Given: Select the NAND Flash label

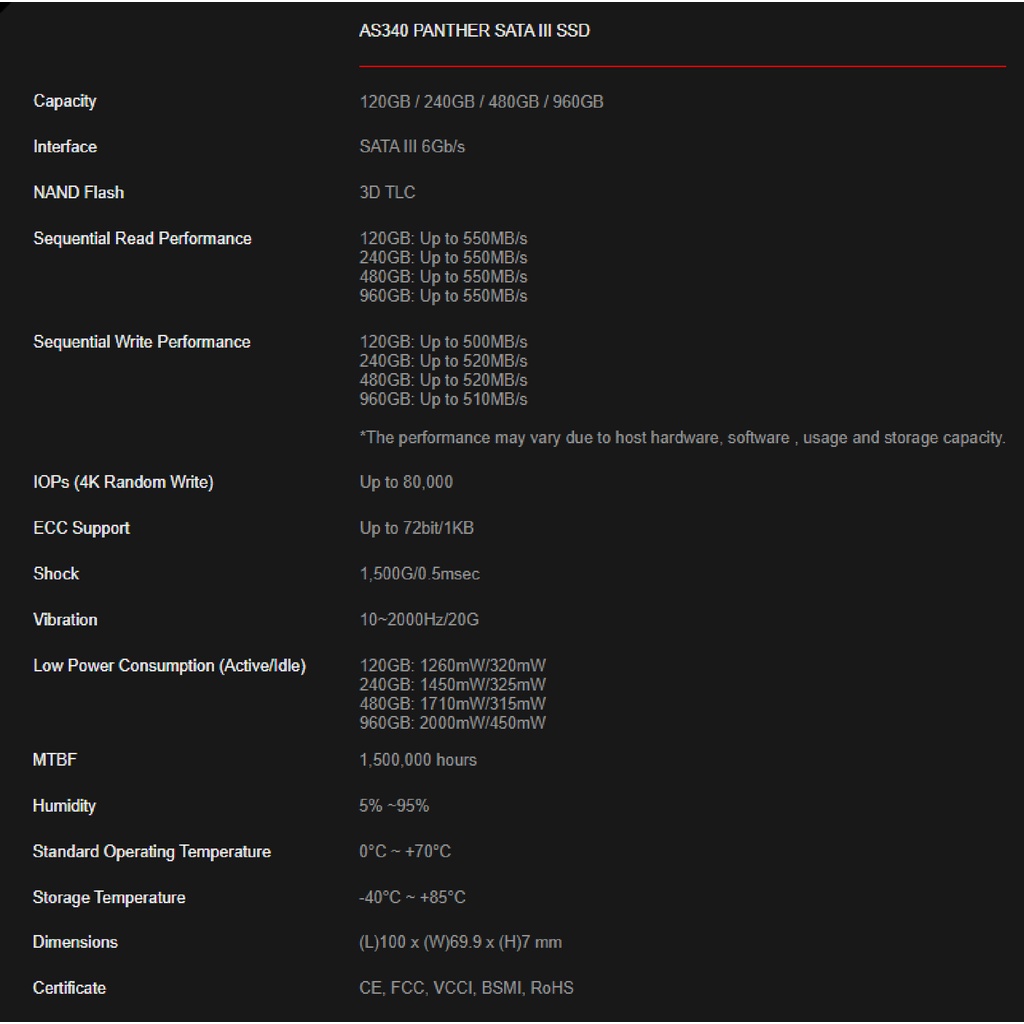Looking at the screenshot, I should coord(79,192).
